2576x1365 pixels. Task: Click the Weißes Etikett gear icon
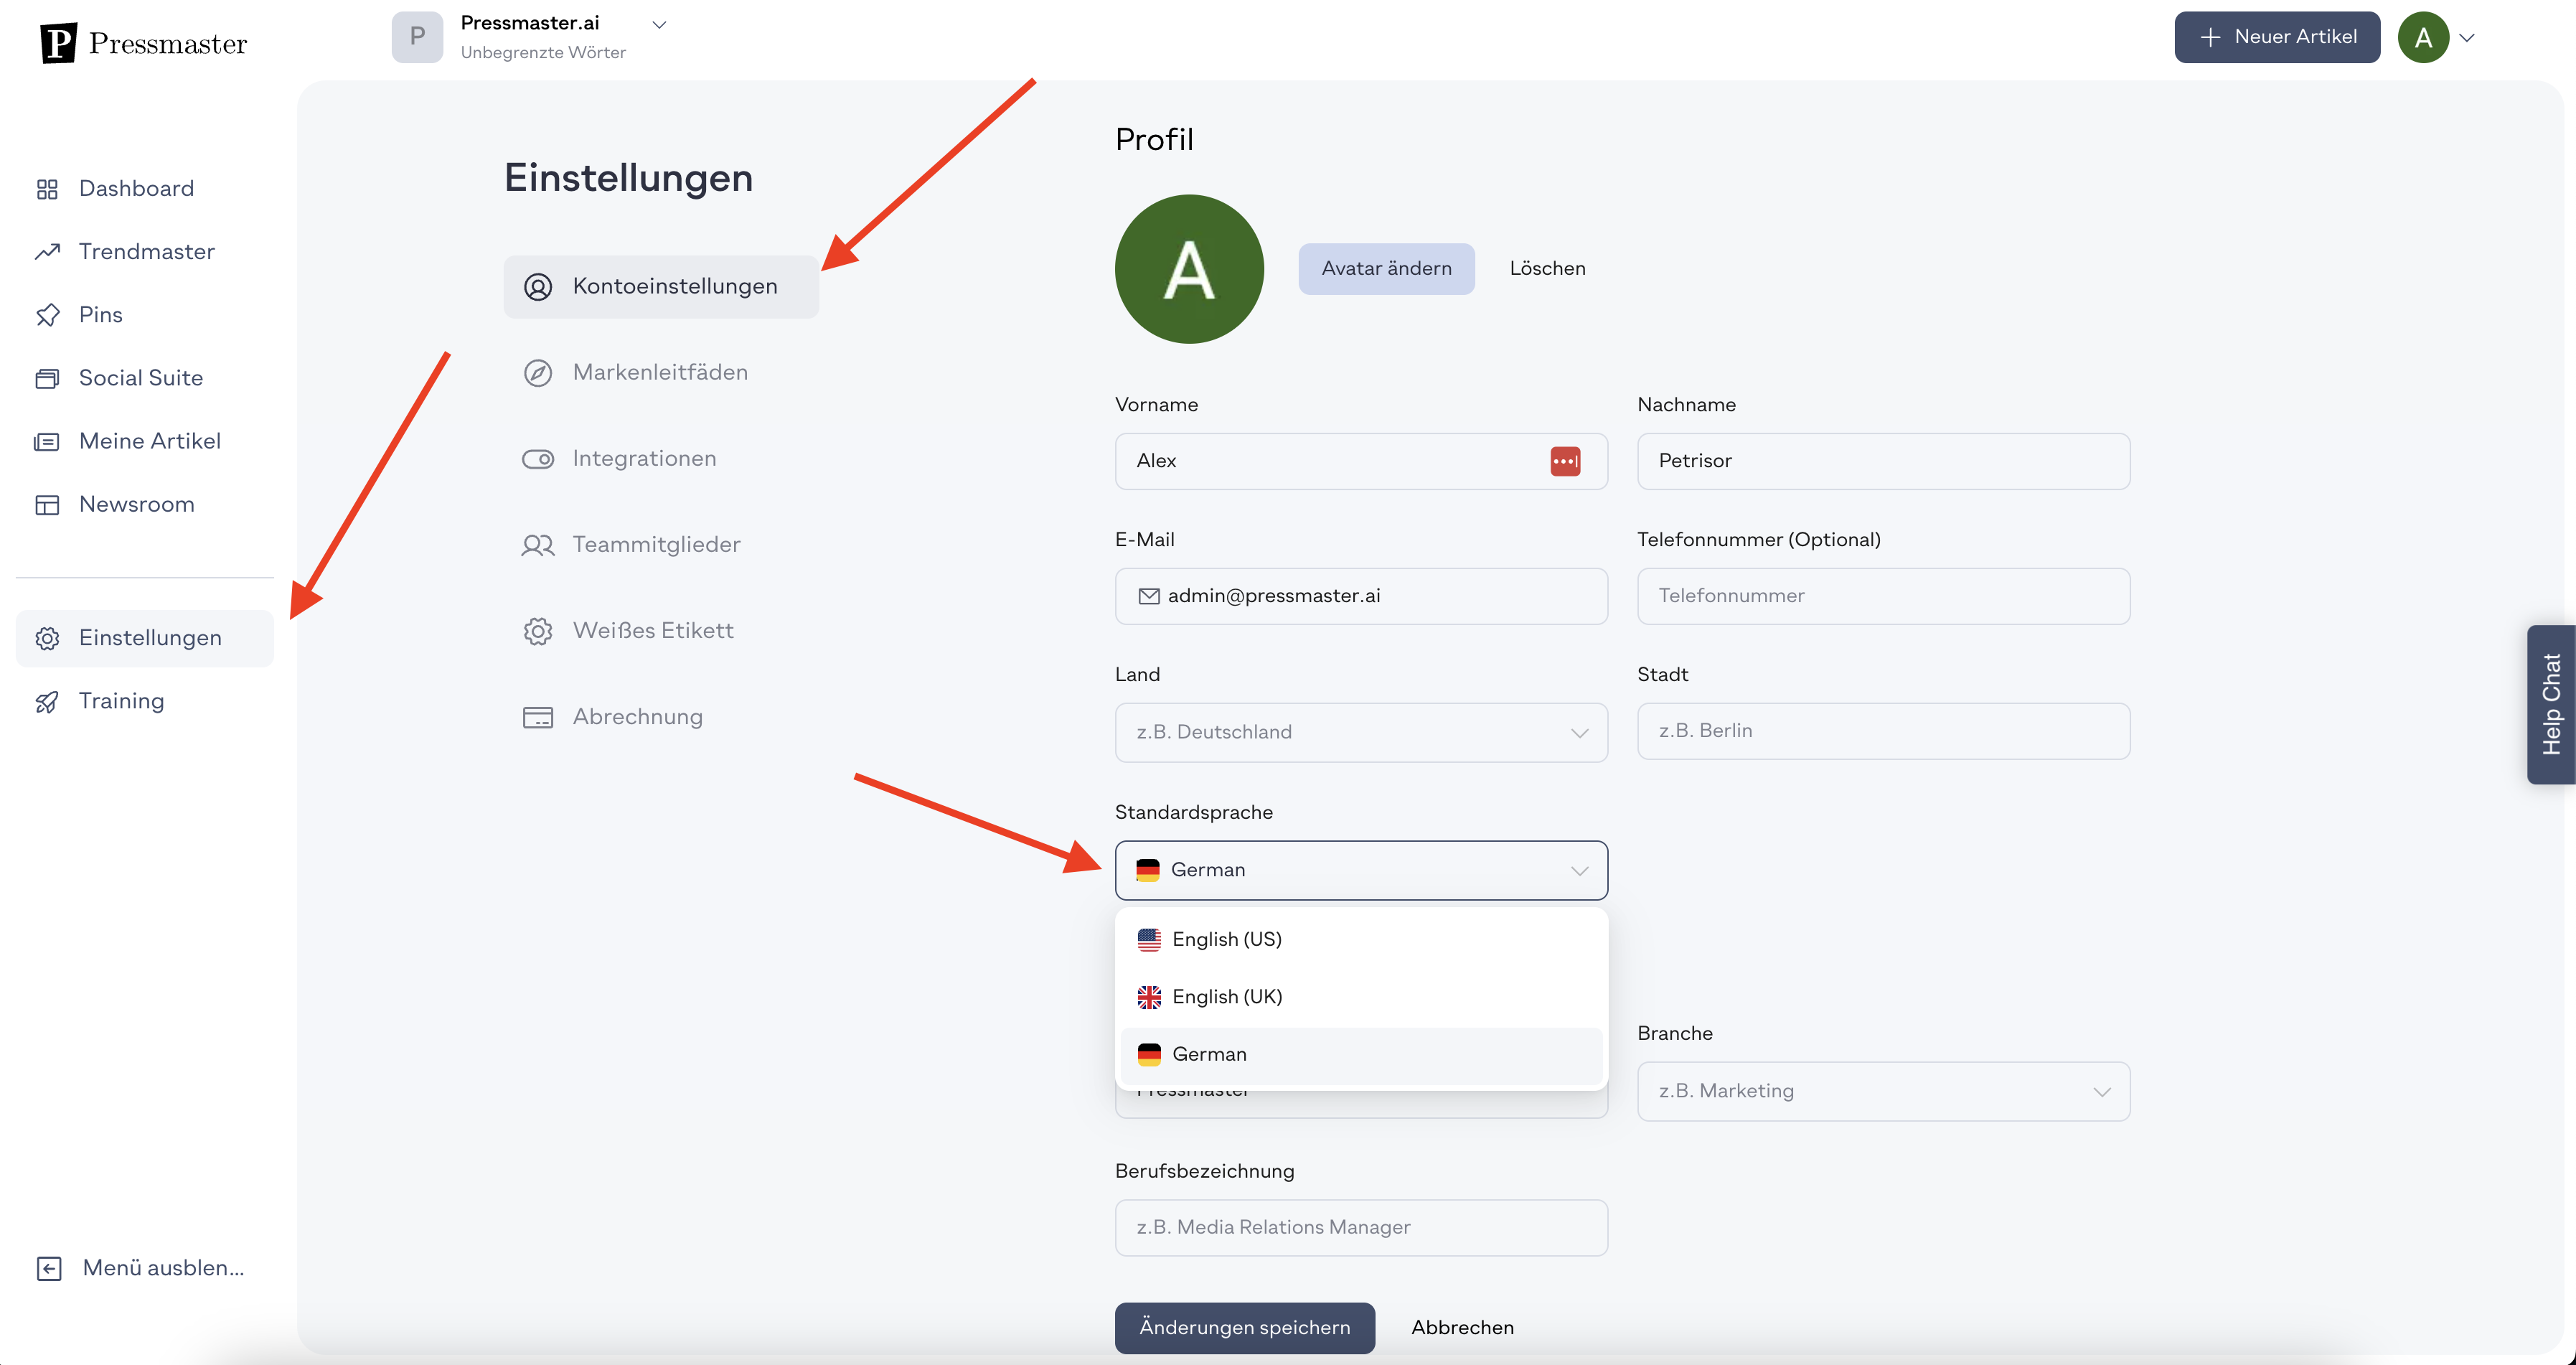[x=538, y=631]
